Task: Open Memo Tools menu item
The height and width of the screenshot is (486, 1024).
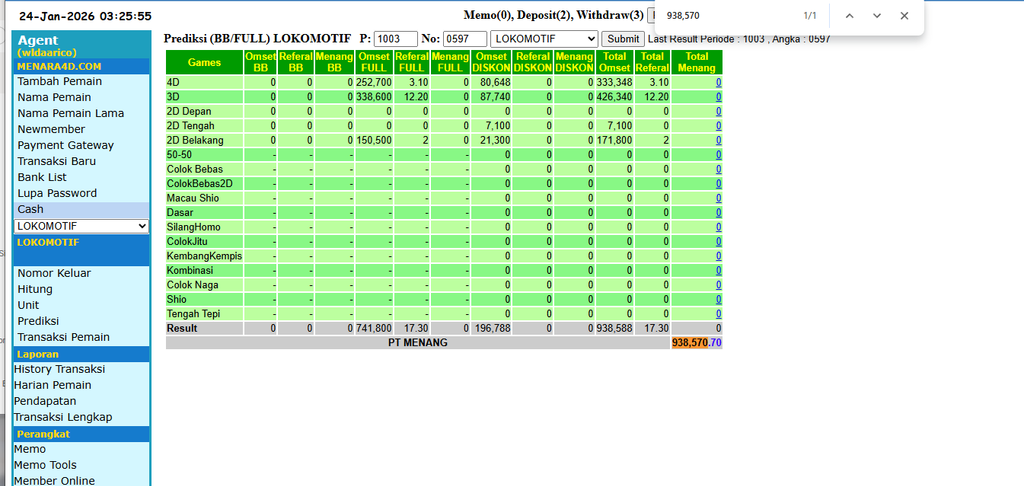Action: (x=45, y=465)
